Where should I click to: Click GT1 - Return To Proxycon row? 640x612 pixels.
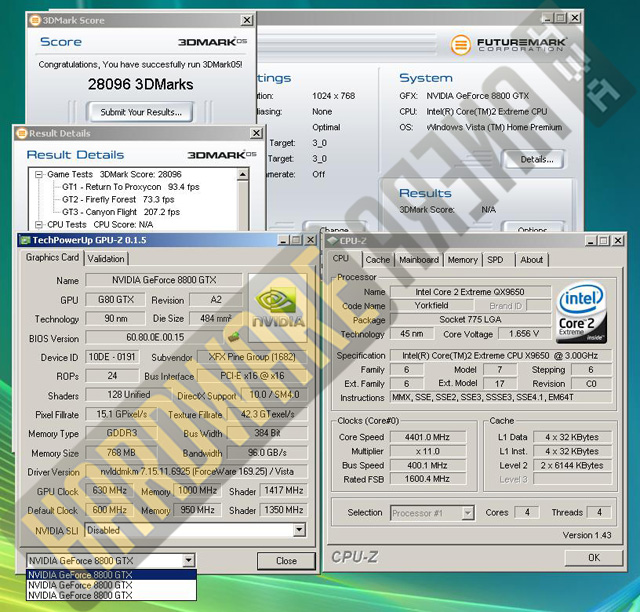[131, 187]
